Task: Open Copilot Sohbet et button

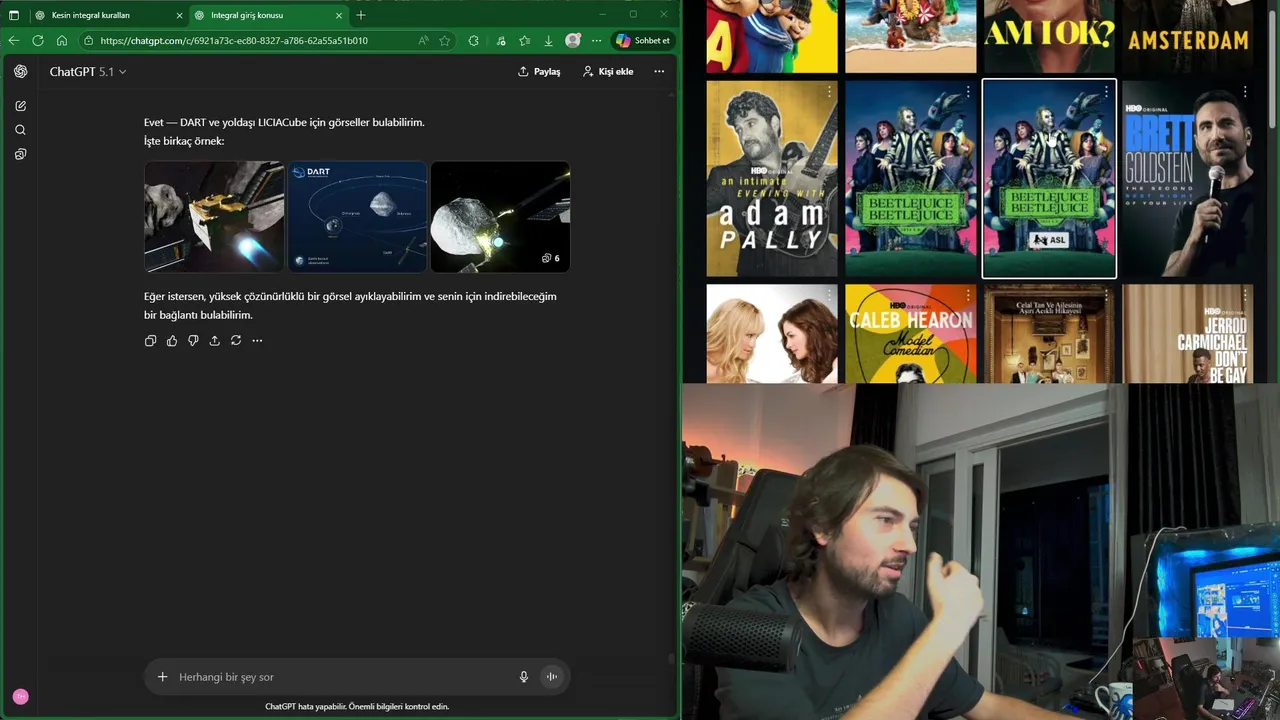Action: 643,41
